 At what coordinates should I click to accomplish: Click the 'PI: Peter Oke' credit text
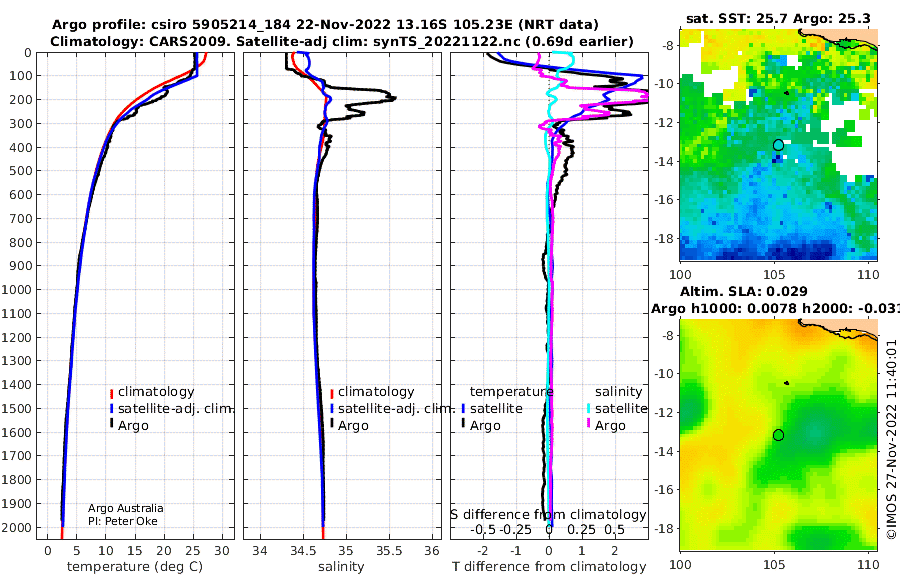122,521
